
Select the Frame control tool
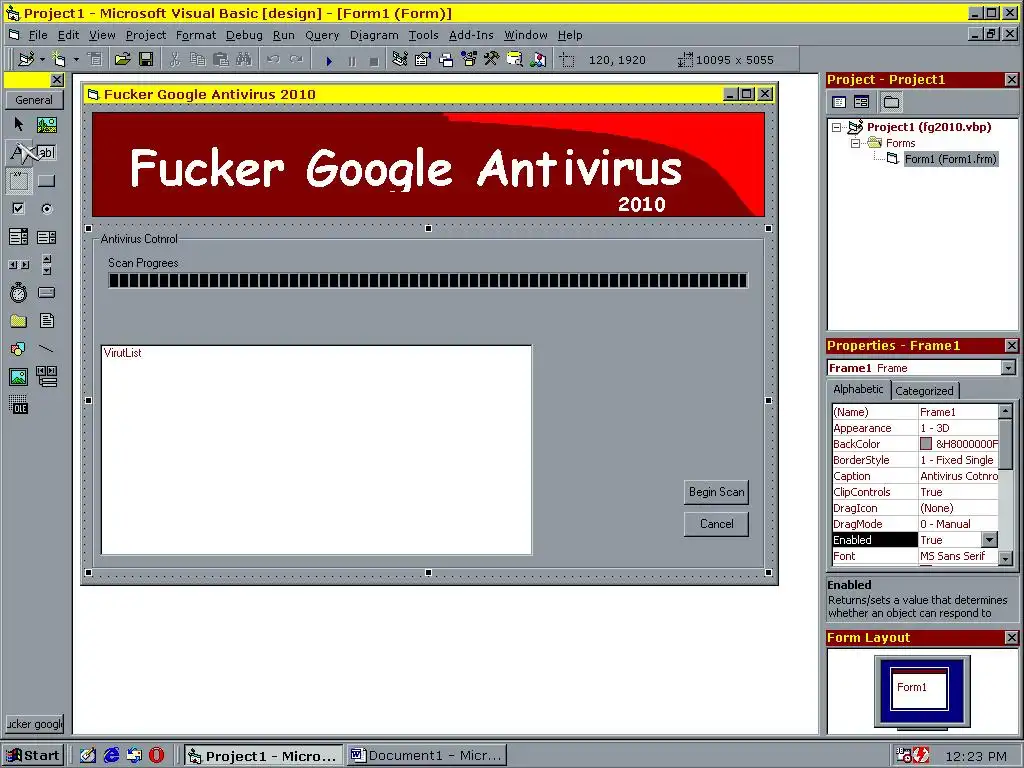(x=18, y=181)
